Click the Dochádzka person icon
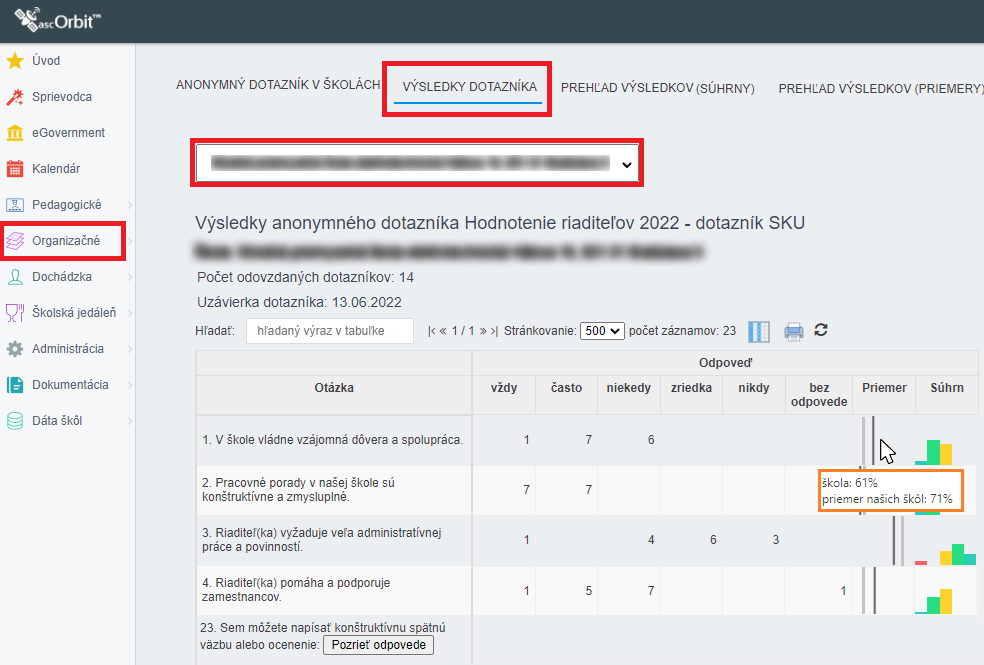 pos(15,277)
